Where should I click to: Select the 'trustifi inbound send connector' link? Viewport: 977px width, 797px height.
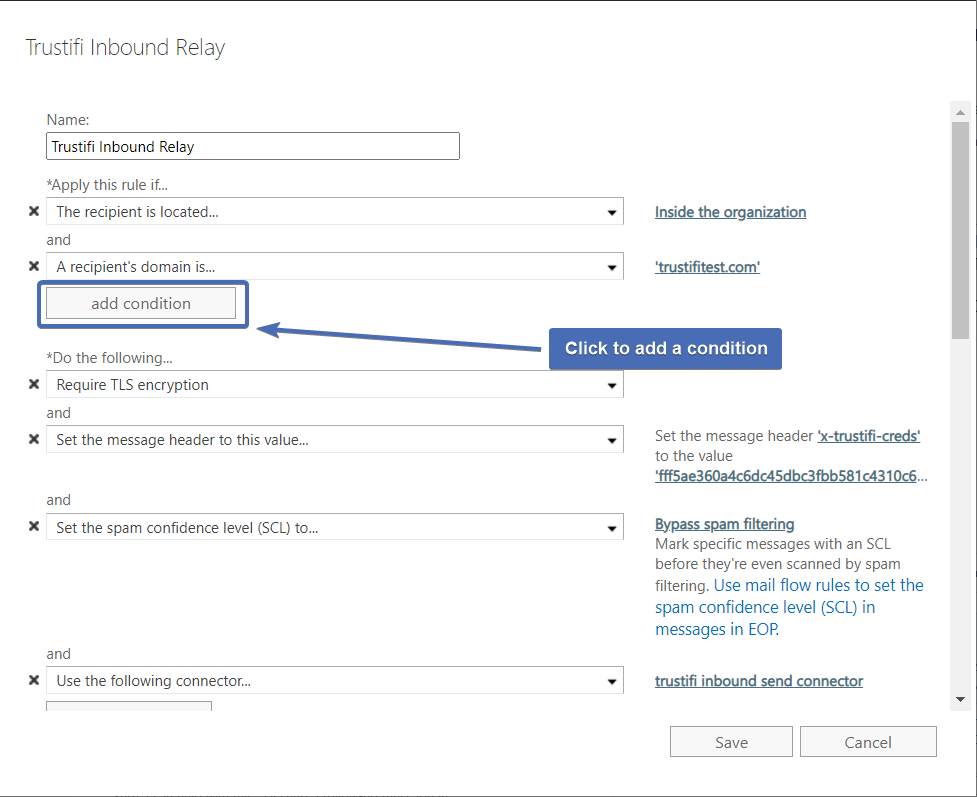[x=759, y=681]
